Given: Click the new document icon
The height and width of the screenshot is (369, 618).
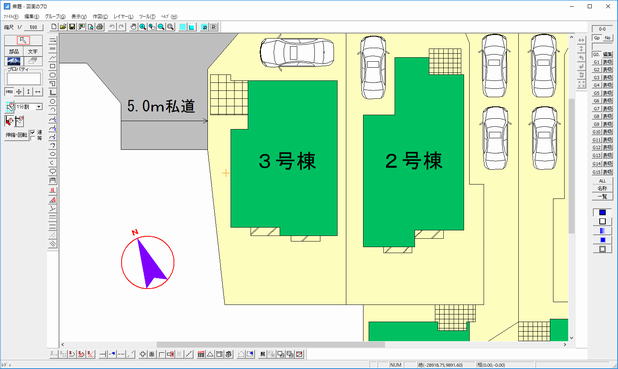Looking at the screenshot, I should (x=54, y=27).
